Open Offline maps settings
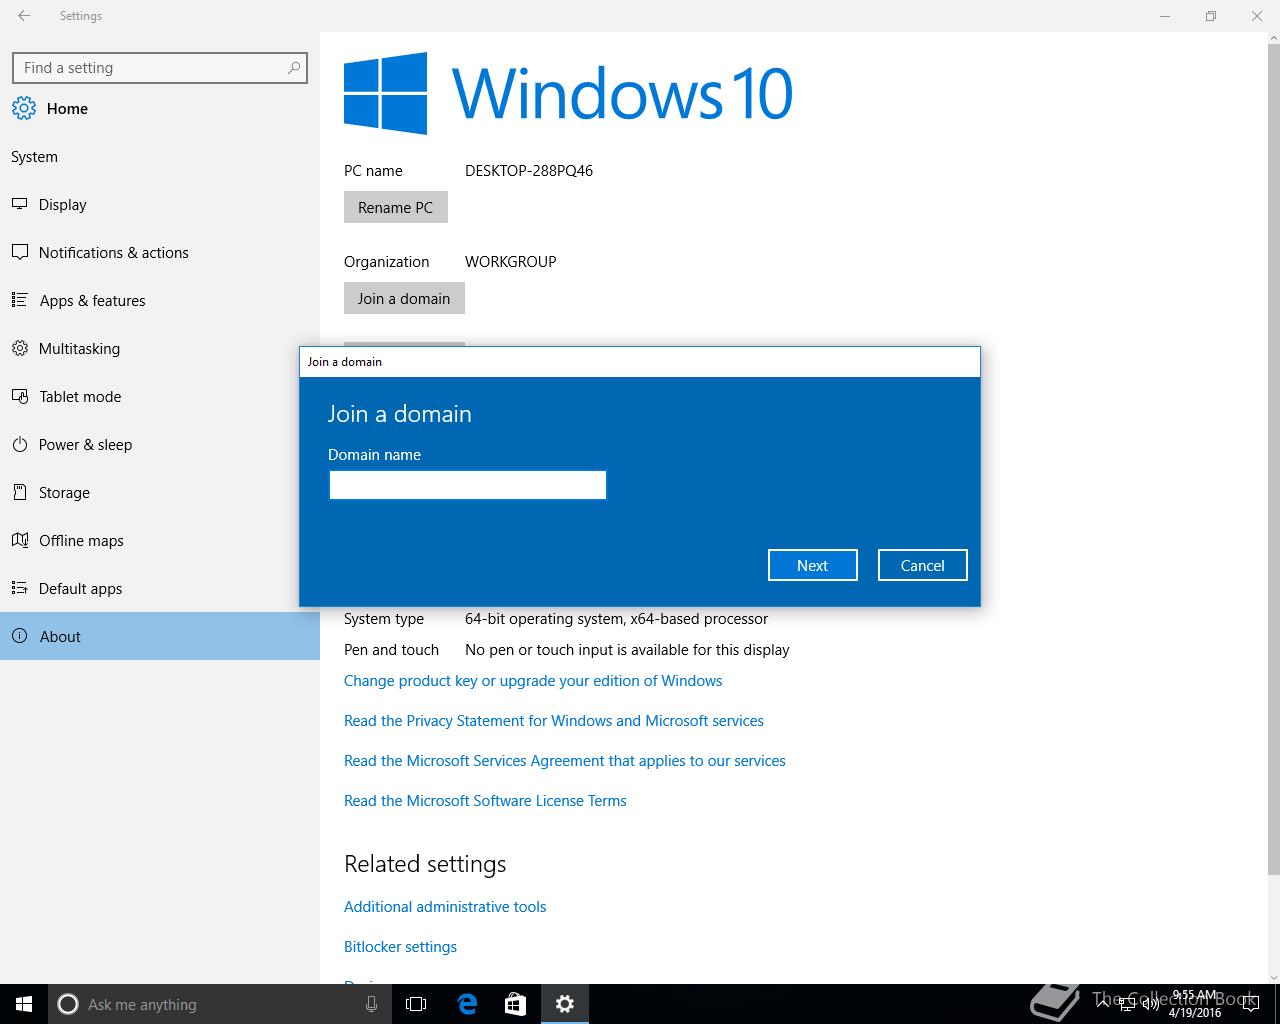Image resolution: width=1280 pixels, height=1024 pixels. [x=160, y=540]
